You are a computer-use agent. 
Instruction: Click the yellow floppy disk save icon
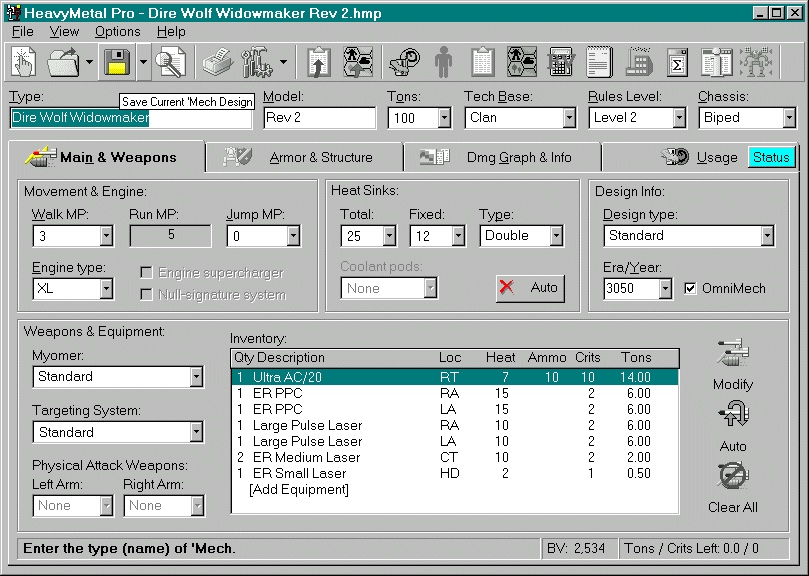(117, 62)
